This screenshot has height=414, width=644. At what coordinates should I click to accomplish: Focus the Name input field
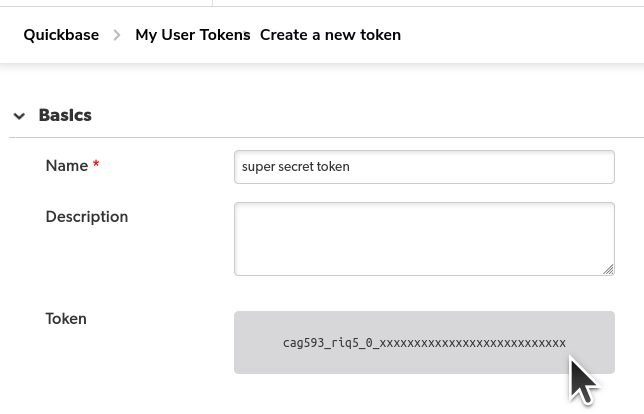click(x=424, y=167)
